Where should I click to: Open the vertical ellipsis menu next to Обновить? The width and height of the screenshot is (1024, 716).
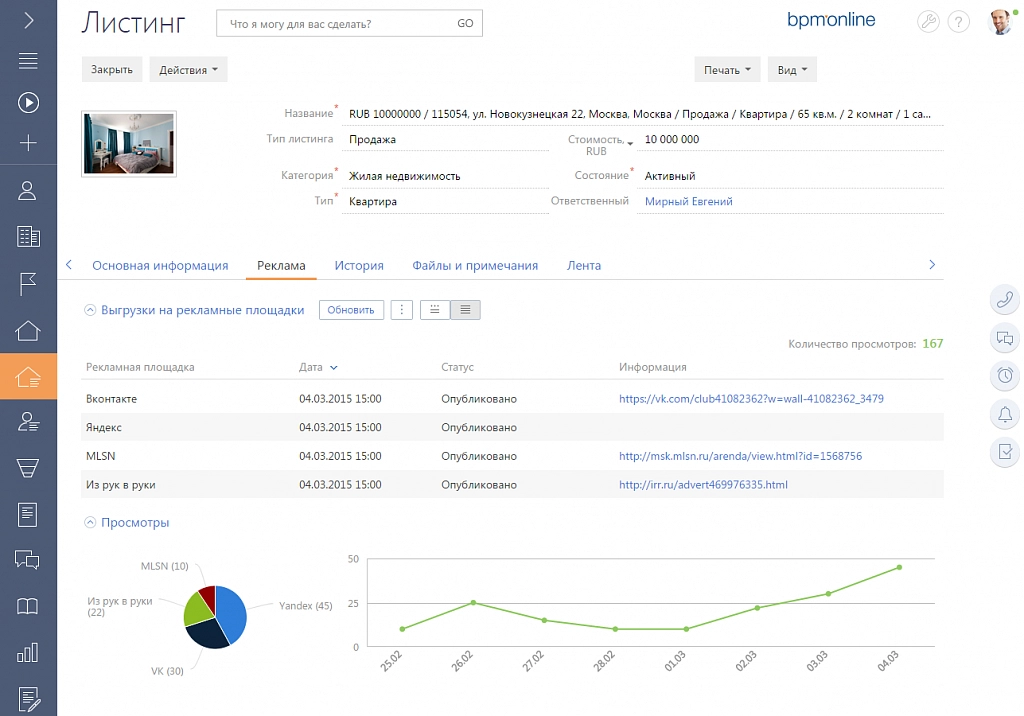pos(402,310)
